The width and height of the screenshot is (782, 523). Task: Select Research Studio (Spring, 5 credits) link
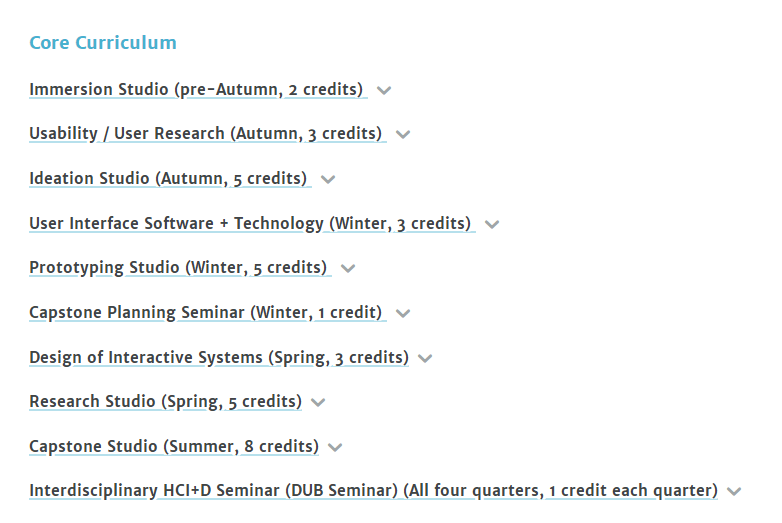[165, 401]
